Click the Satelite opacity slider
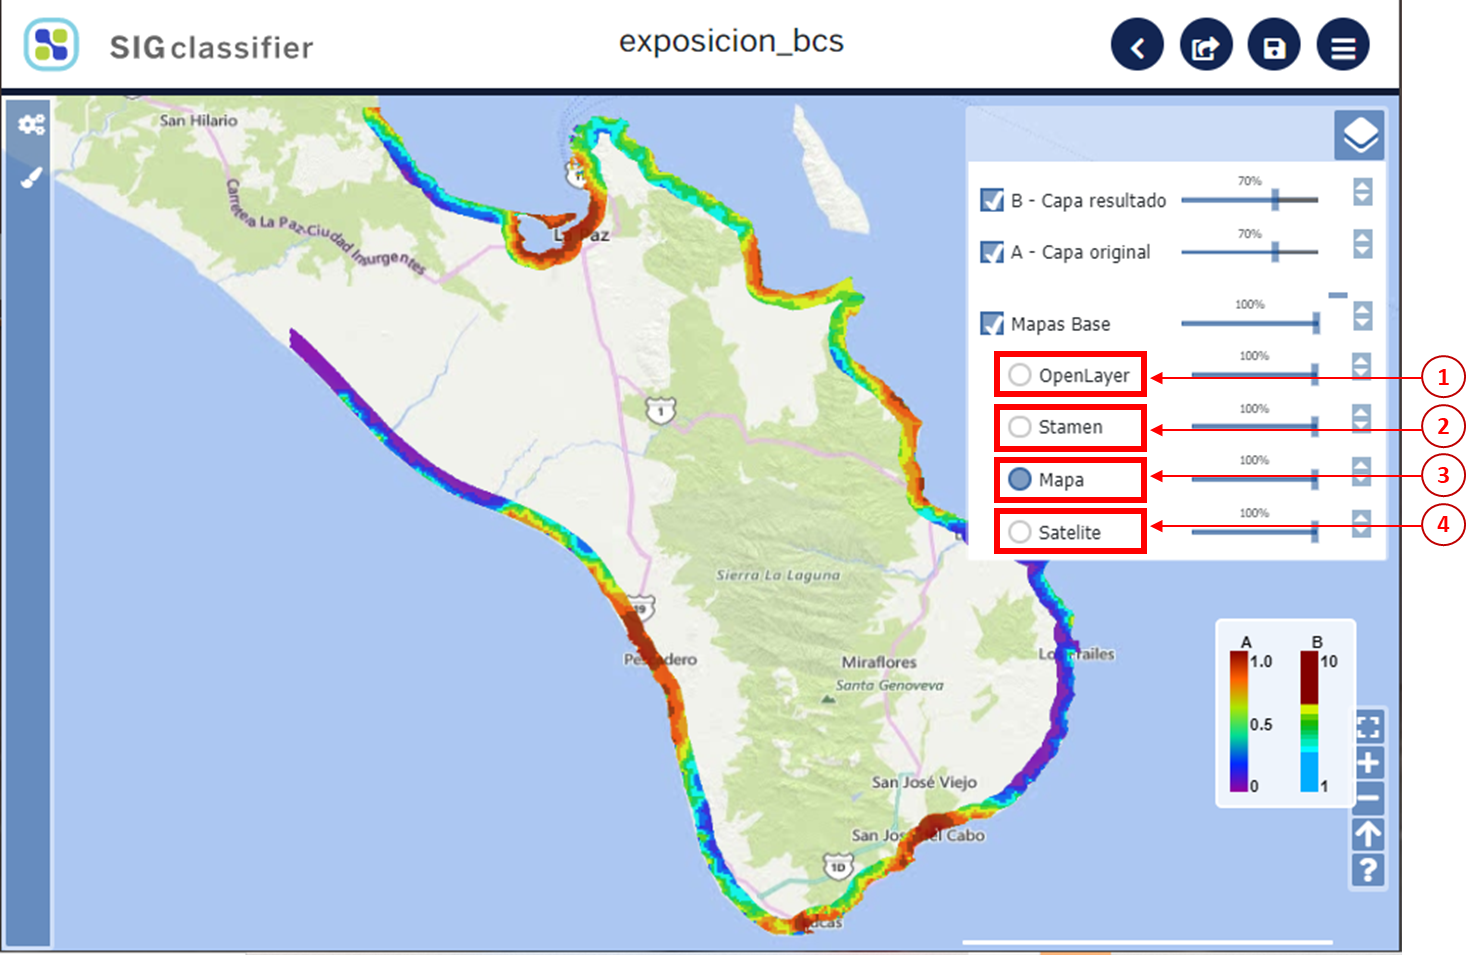The image size is (1466, 955). 1255,532
